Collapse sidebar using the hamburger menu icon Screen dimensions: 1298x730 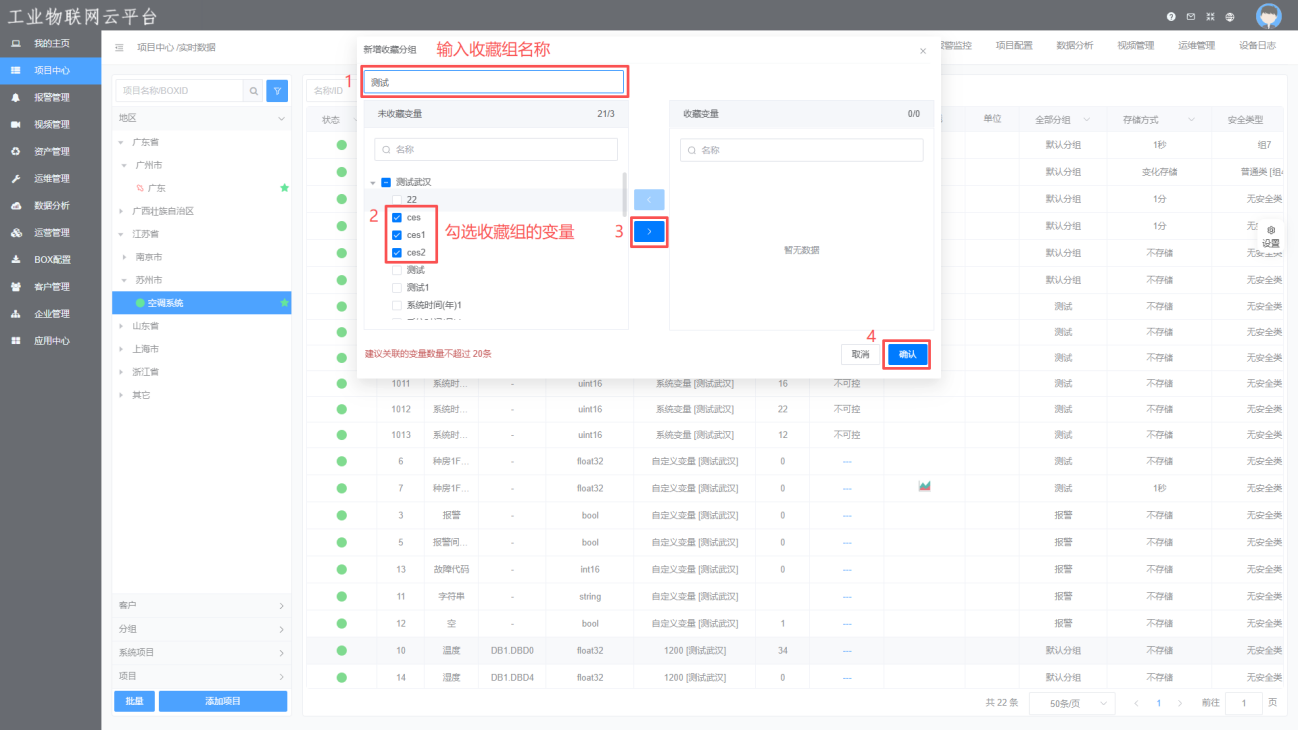(120, 47)
